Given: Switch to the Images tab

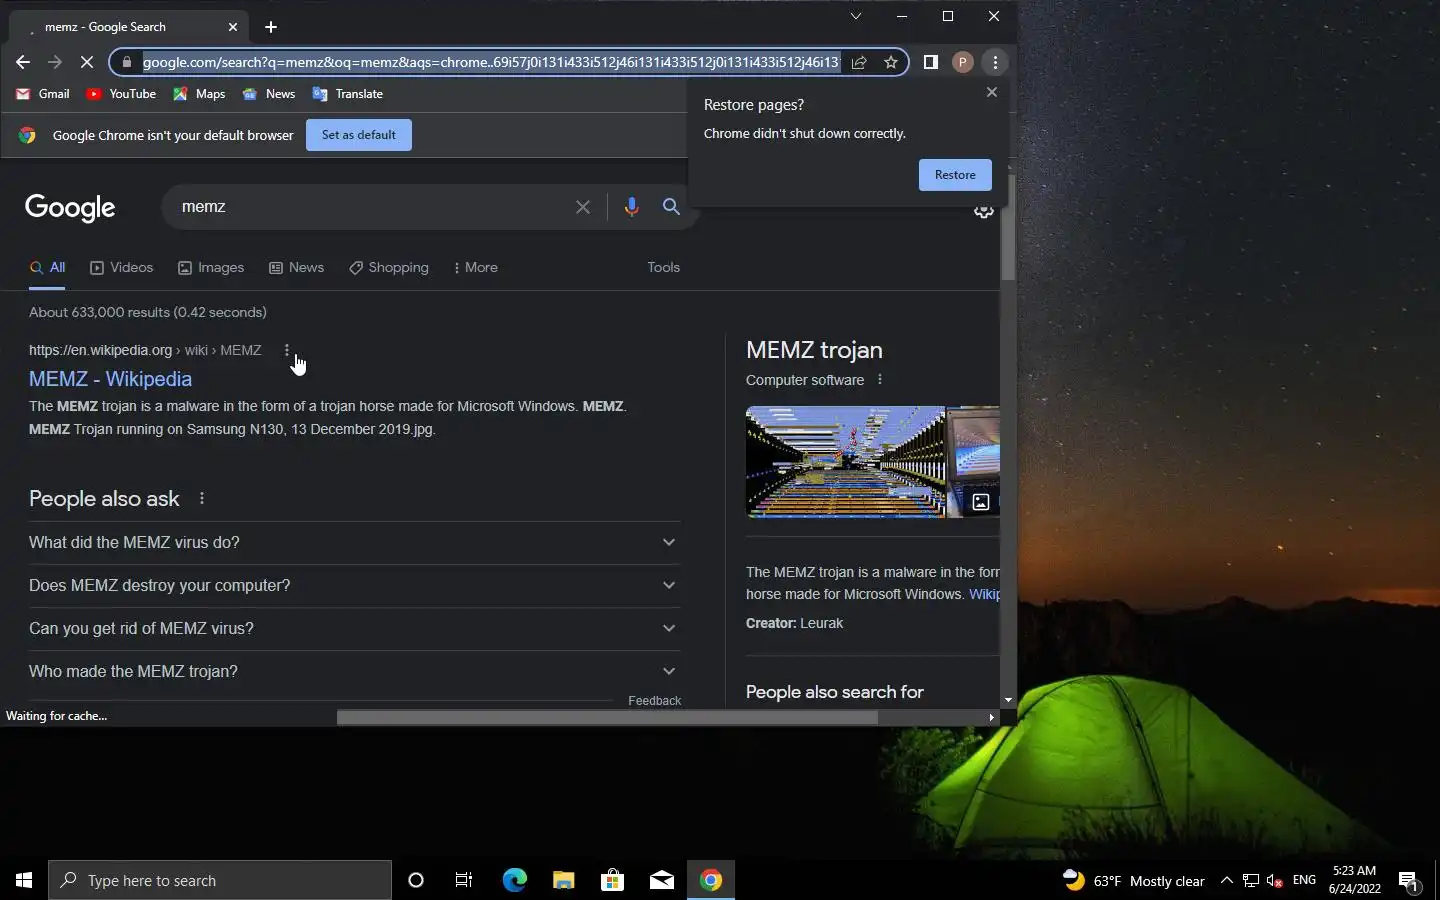Looking at the screenshot, I should pos(211,268).
